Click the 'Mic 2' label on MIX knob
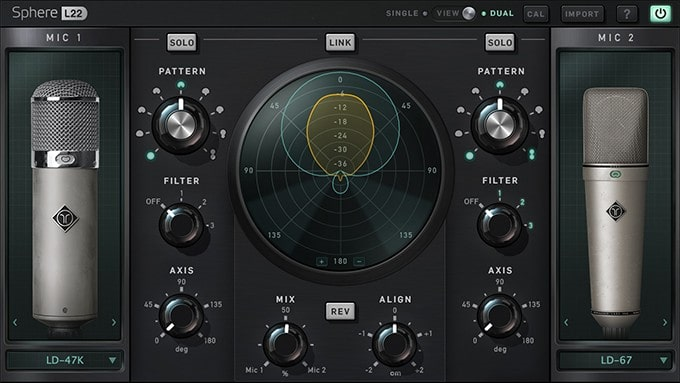 point(317,370)
